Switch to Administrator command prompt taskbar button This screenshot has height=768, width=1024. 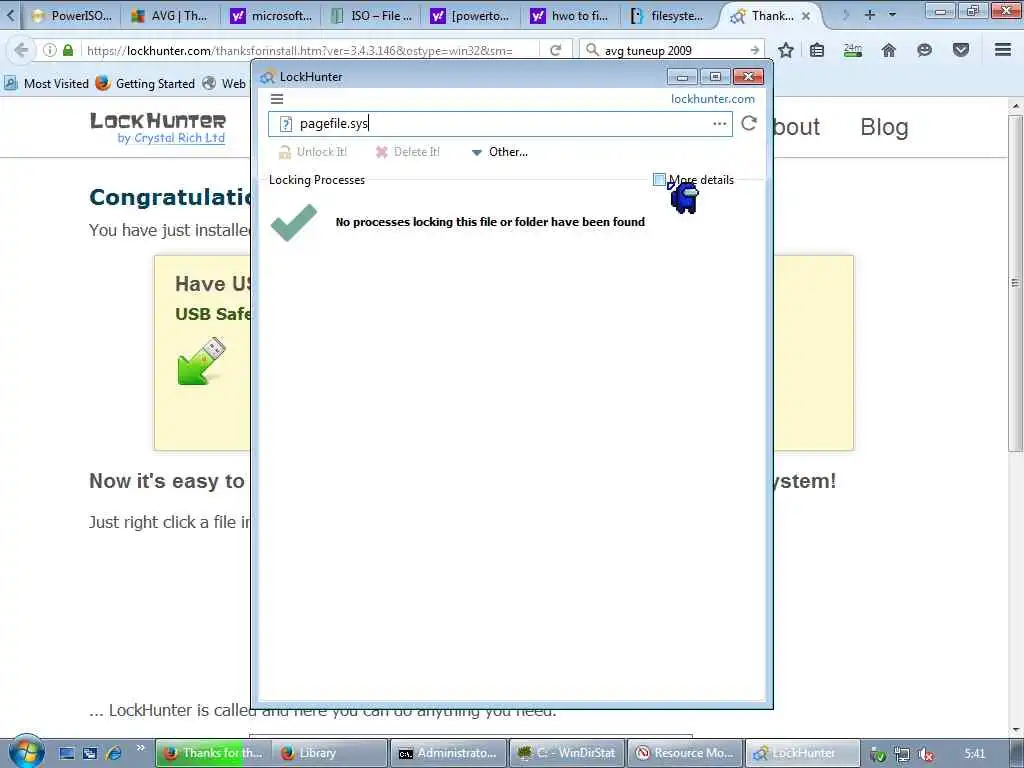point(448,753)
